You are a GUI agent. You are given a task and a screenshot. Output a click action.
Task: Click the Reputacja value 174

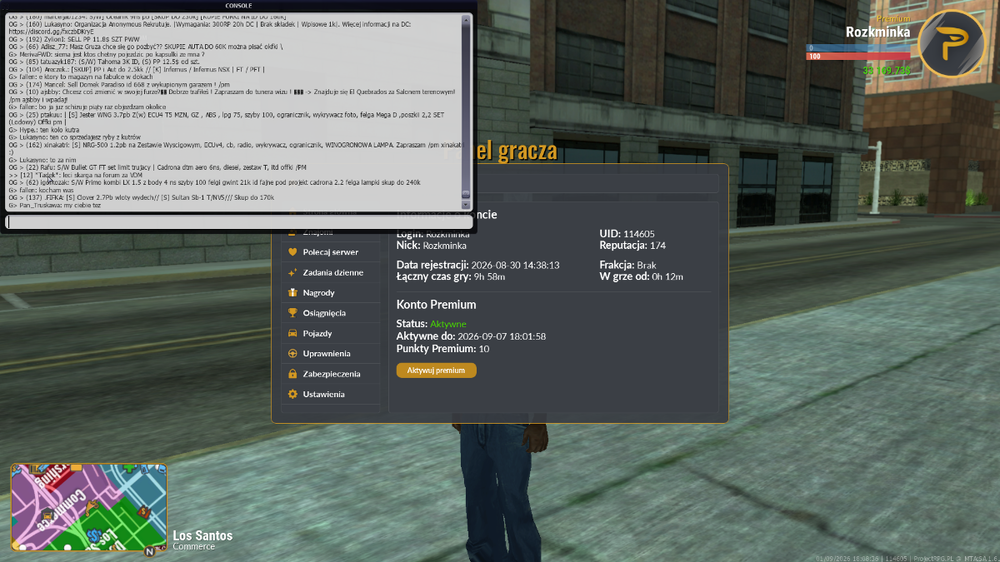point(658,246)
